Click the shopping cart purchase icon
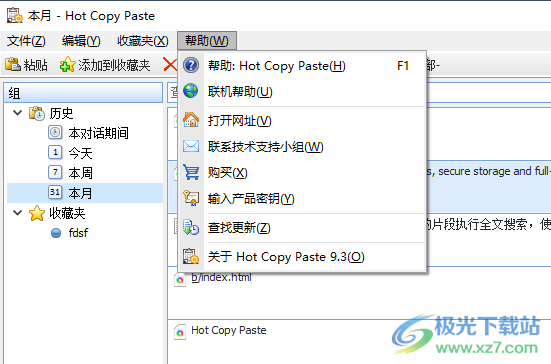 (191, 172)
